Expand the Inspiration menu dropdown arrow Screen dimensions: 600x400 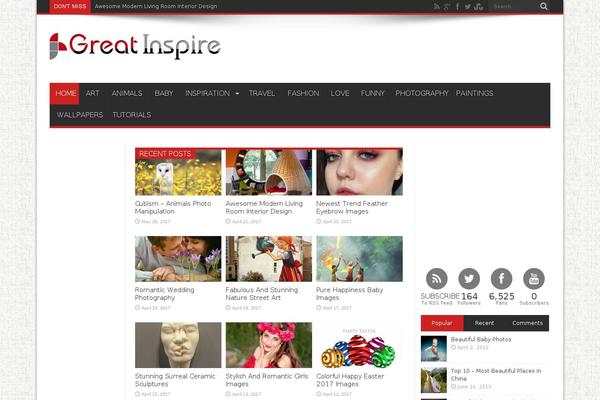click(x=237, y=93)
